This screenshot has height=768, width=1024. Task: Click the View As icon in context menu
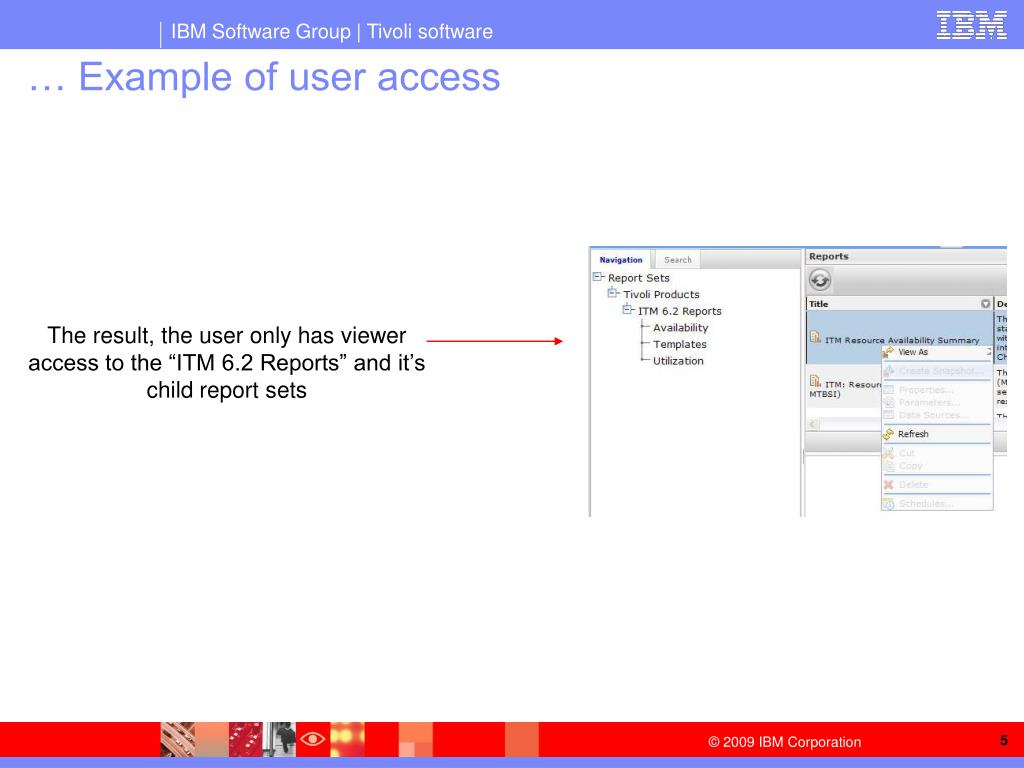[x=888, y=352]
